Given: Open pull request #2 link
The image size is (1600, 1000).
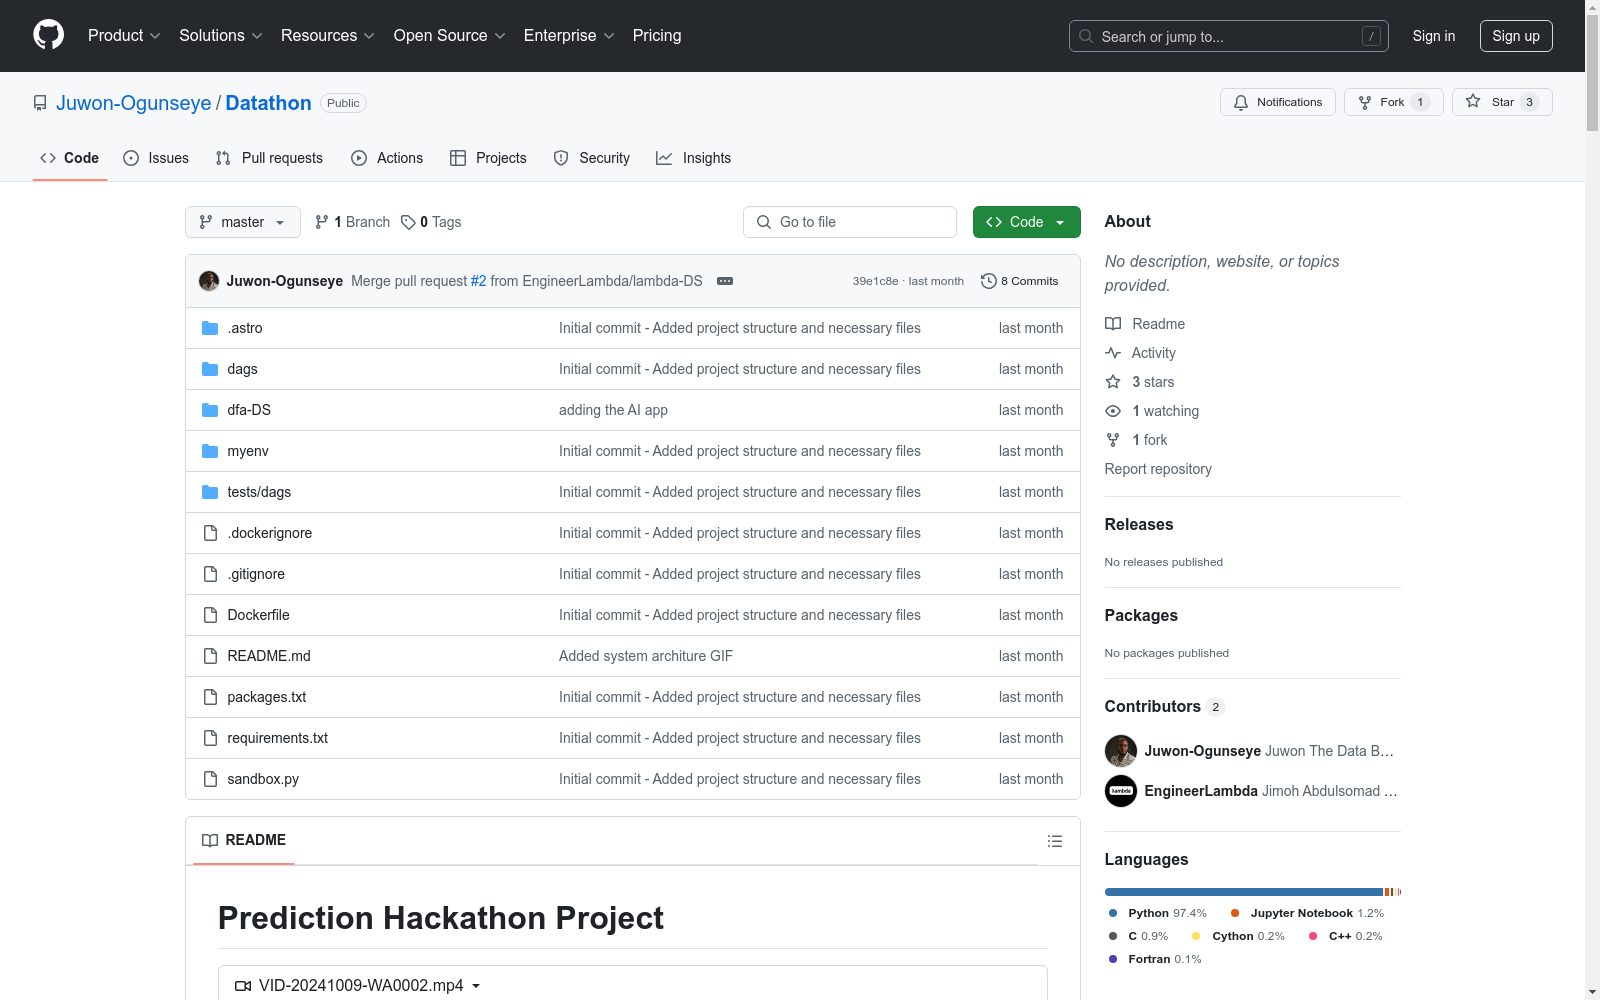Looking at the screenshot, I should click(478, 281).
